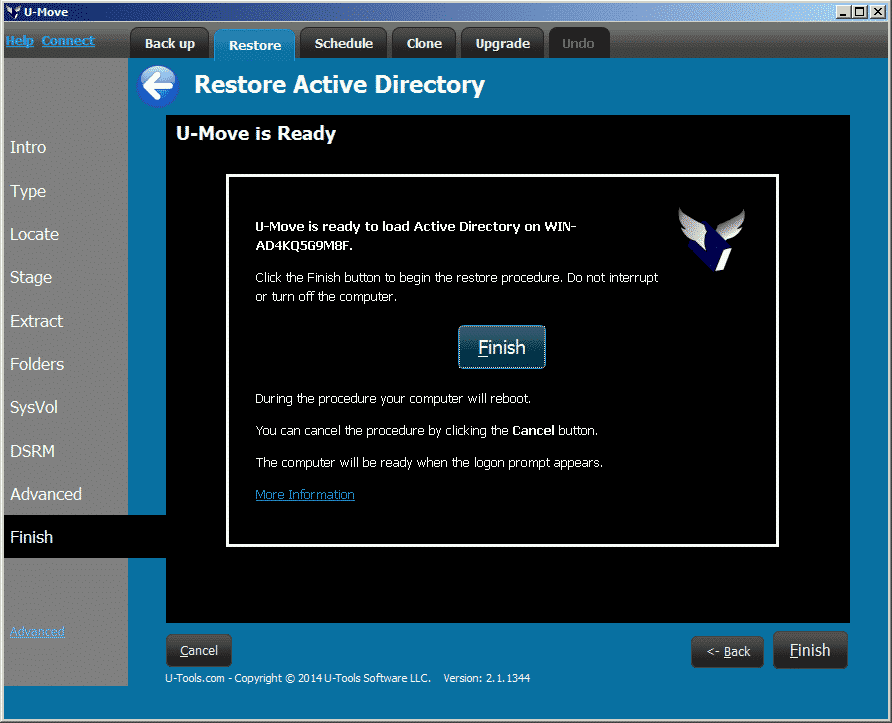Click the bottom-right Finish button
The height and width of the screenshot is (723, 892).
[x=810, y=650]
